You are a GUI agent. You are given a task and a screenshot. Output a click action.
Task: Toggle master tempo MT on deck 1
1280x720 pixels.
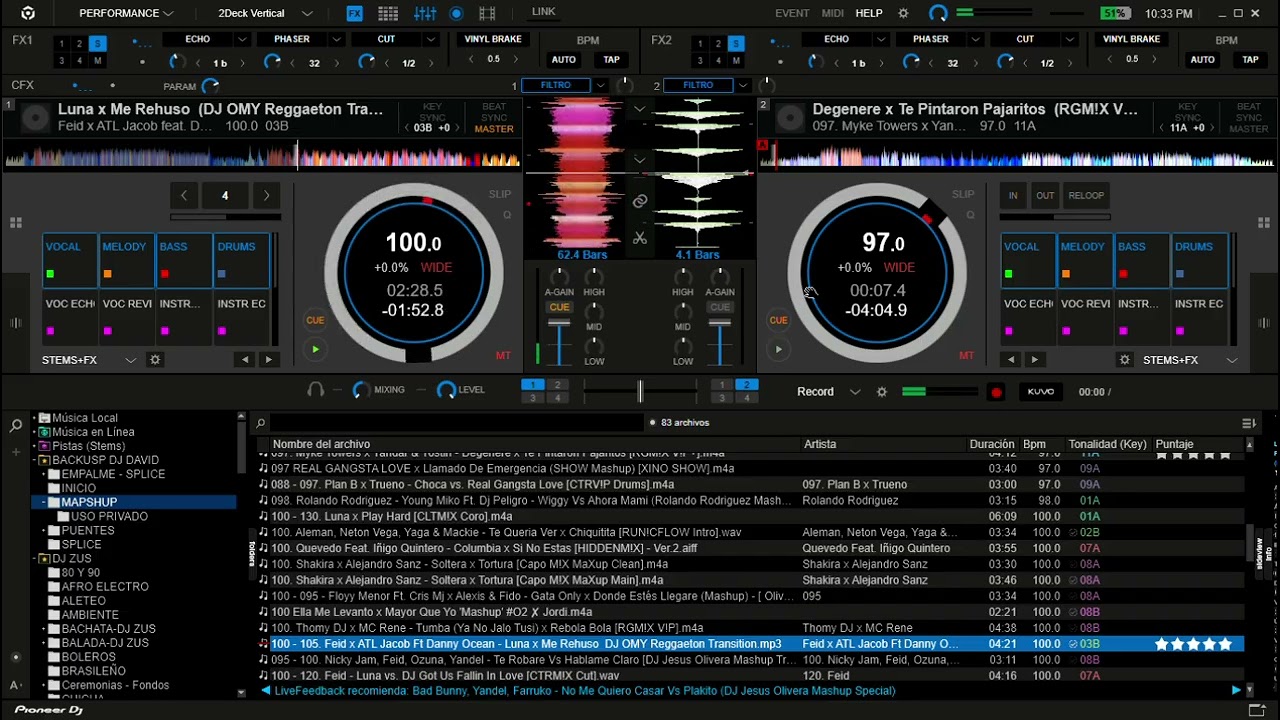(x=503, y=356)
